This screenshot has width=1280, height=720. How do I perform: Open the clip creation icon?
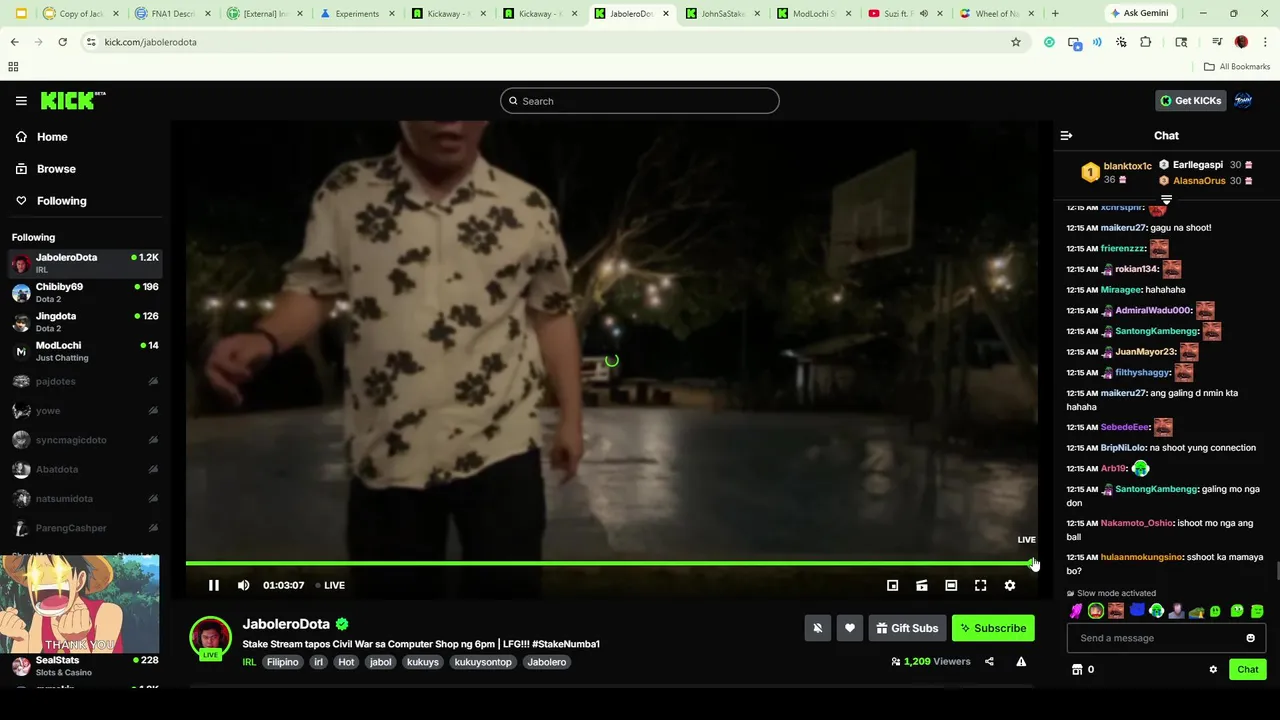click(922, 586)
